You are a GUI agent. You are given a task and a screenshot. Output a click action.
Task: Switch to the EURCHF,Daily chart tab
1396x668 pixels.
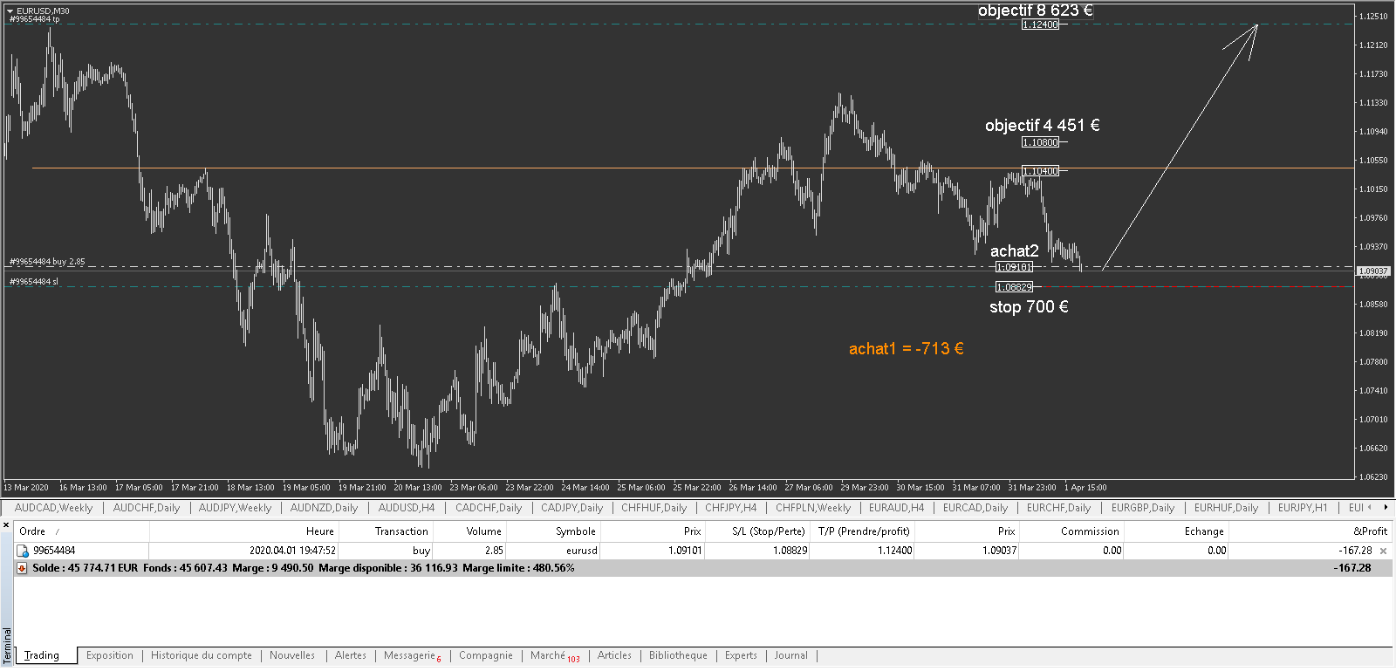[1058, 508]
